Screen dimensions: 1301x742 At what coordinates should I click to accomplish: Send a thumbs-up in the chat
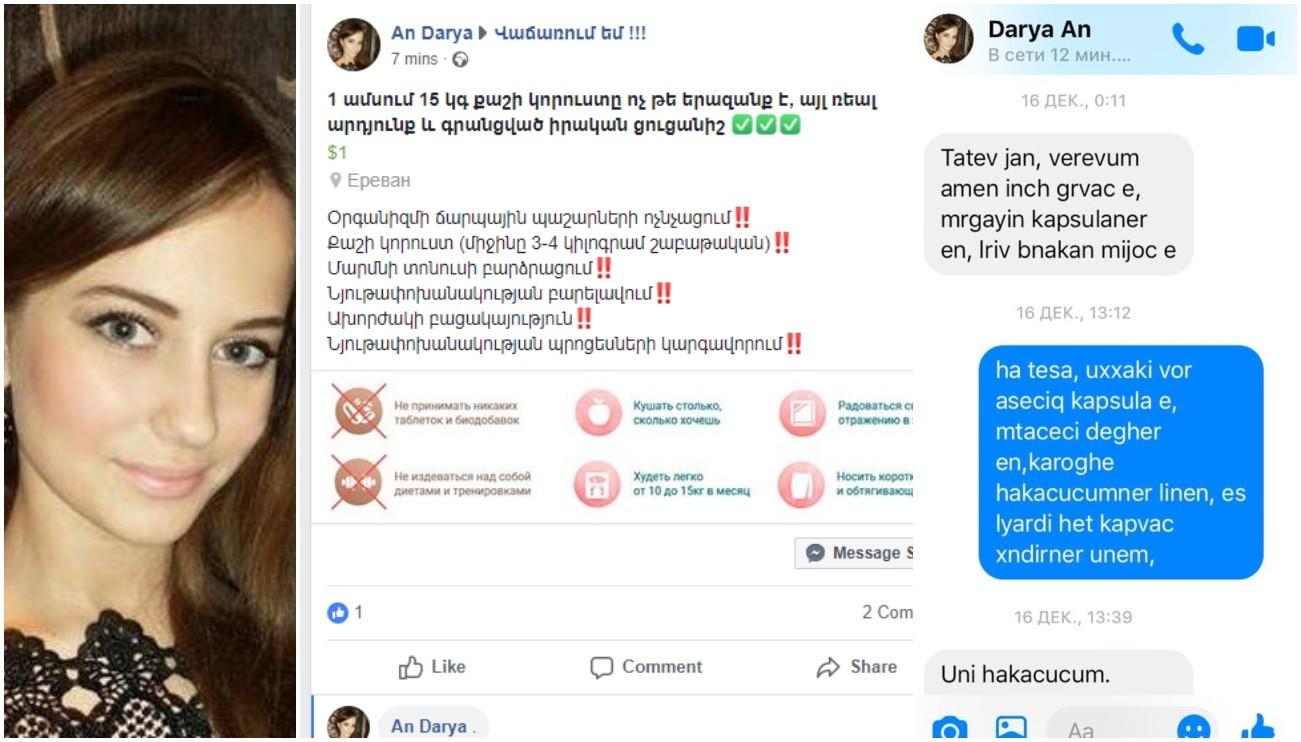(1257, 727)
